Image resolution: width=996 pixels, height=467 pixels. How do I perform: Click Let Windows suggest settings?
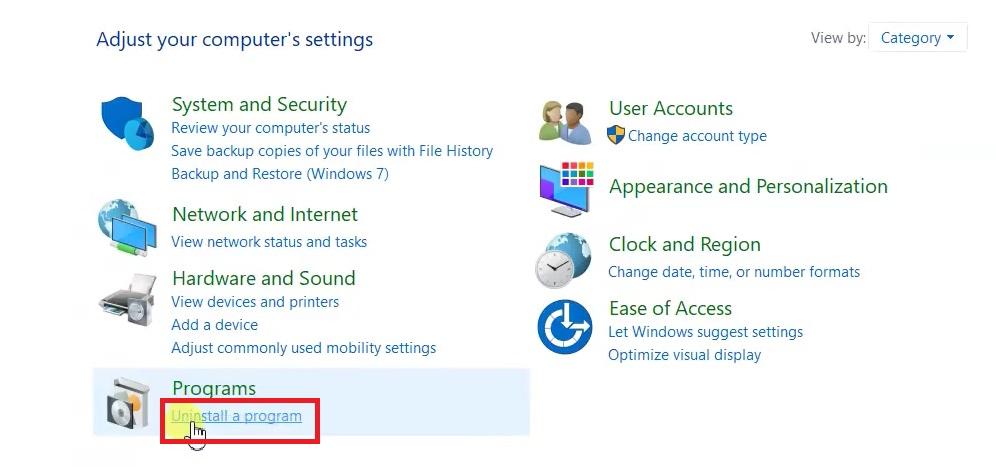[x=705, y=332]
